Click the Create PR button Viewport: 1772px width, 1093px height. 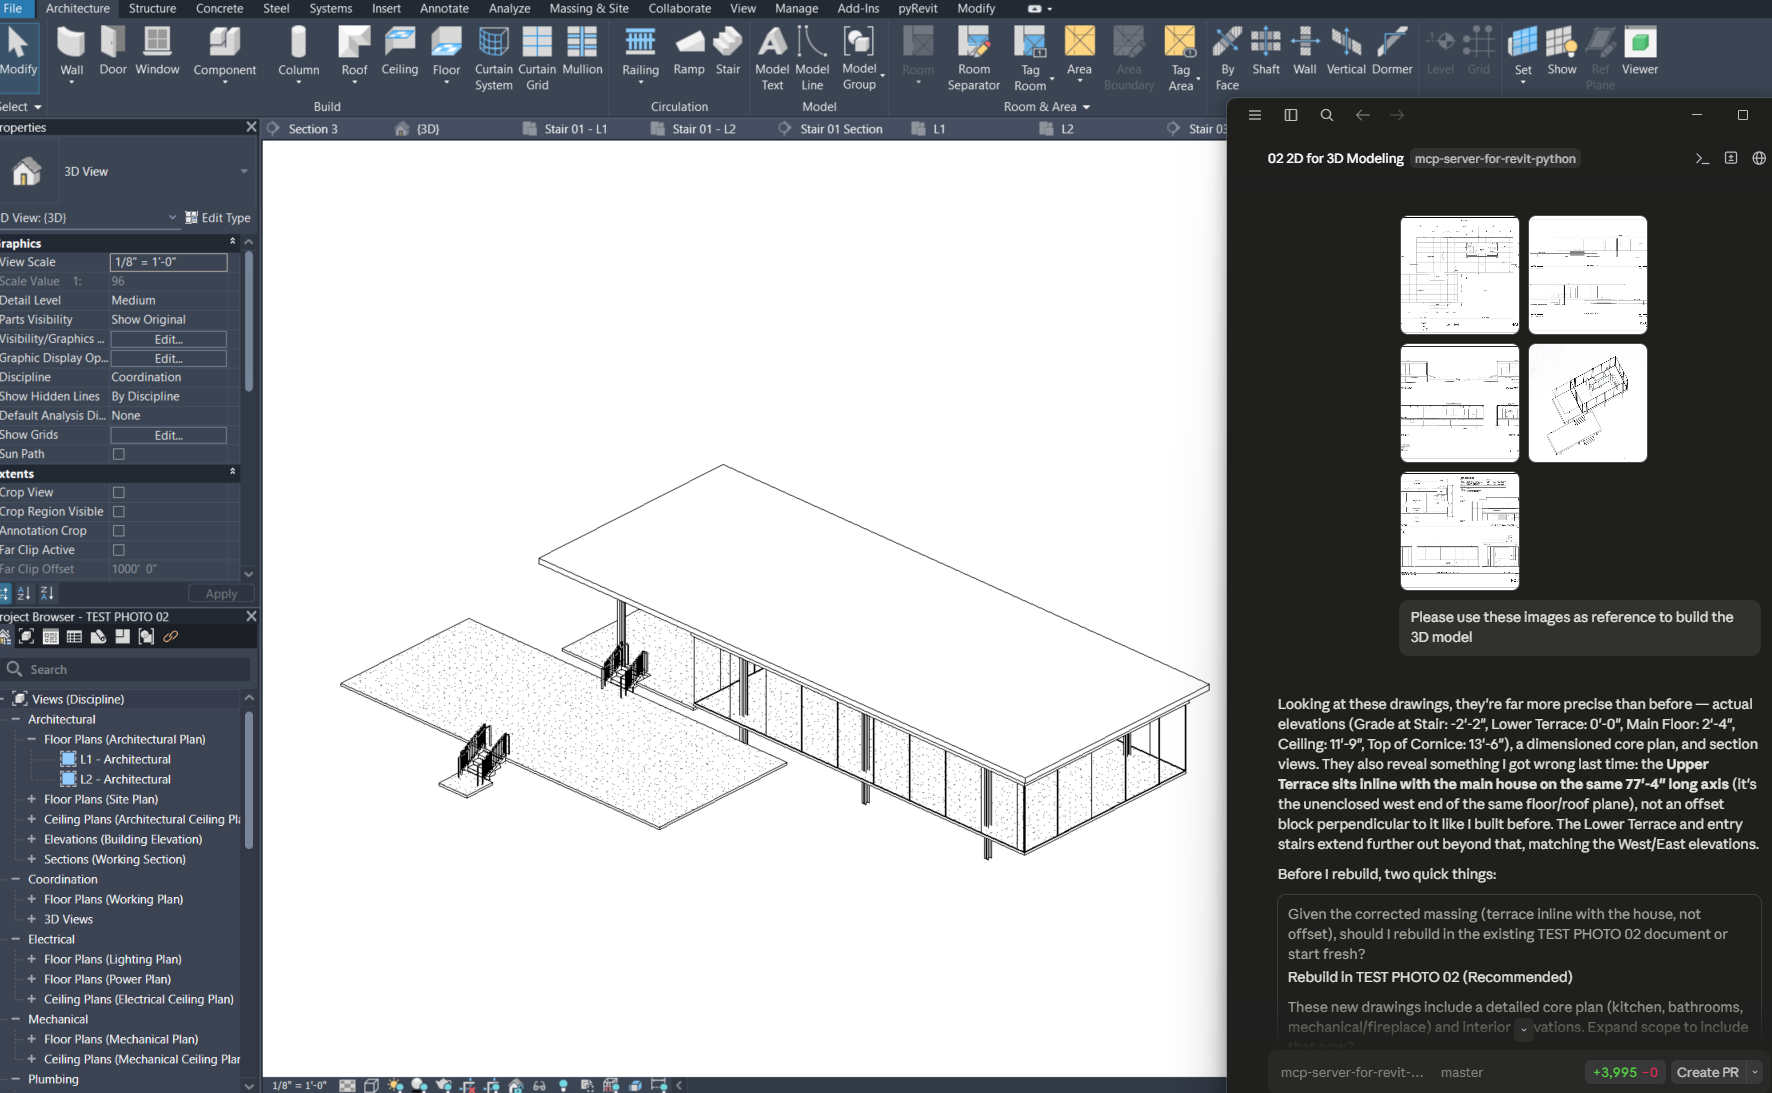pyautogui.click(x=1707, y=1072)
